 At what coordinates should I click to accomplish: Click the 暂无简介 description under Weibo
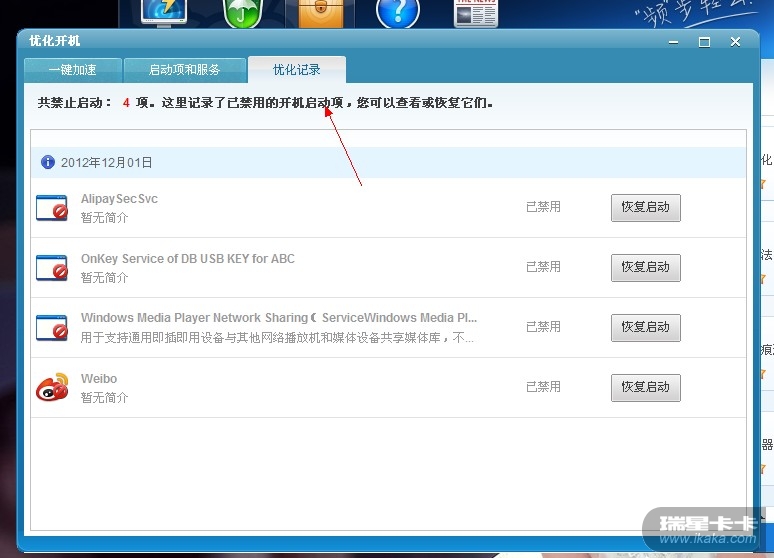coord(104,398)
